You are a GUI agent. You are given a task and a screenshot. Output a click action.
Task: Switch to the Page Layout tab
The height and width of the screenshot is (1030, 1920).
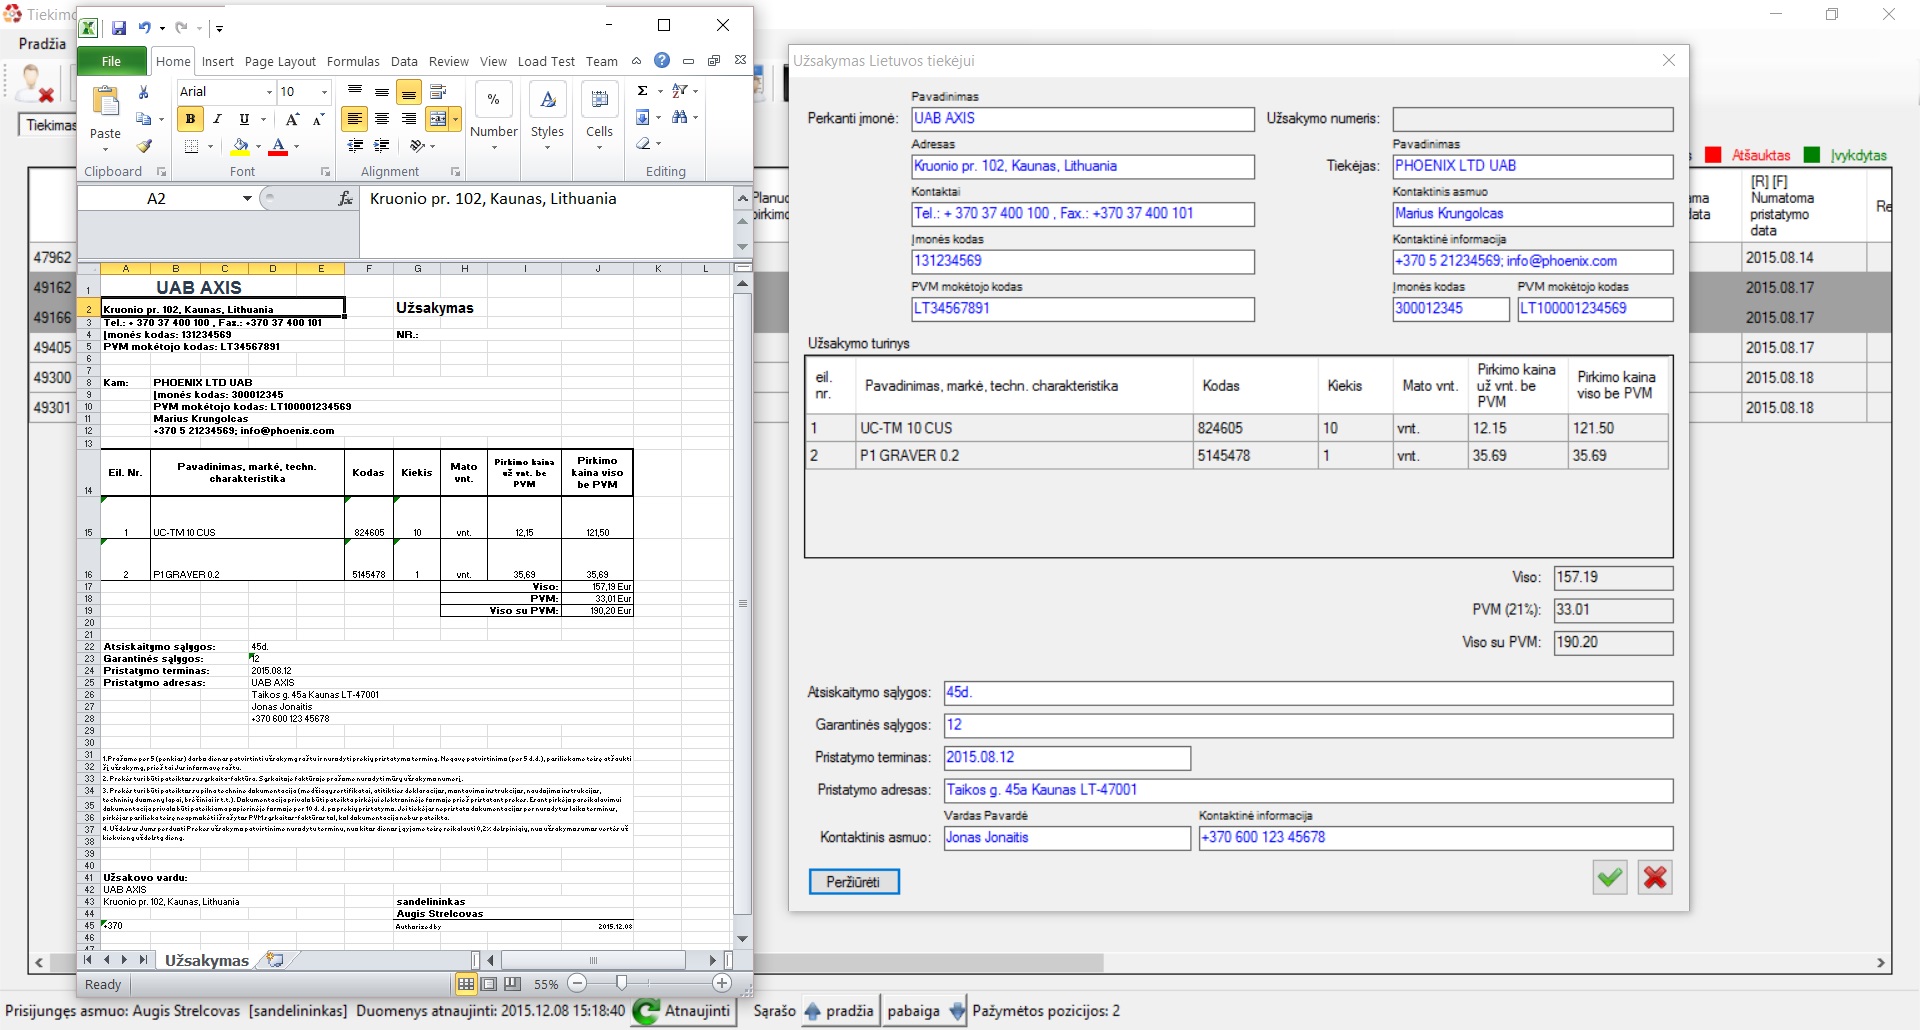(x=280, y=62)
